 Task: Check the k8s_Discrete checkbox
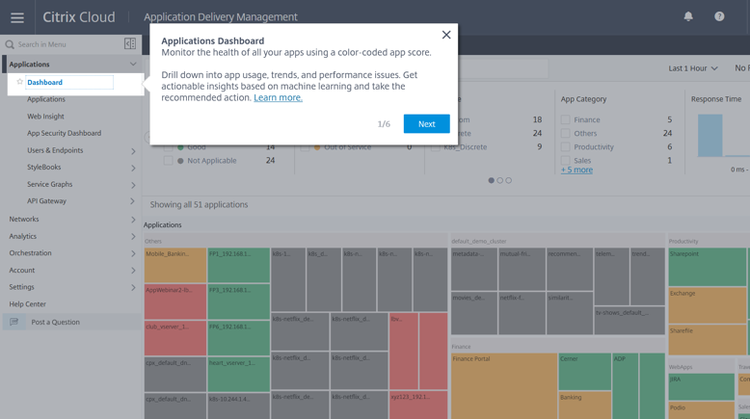pos(435,147)
